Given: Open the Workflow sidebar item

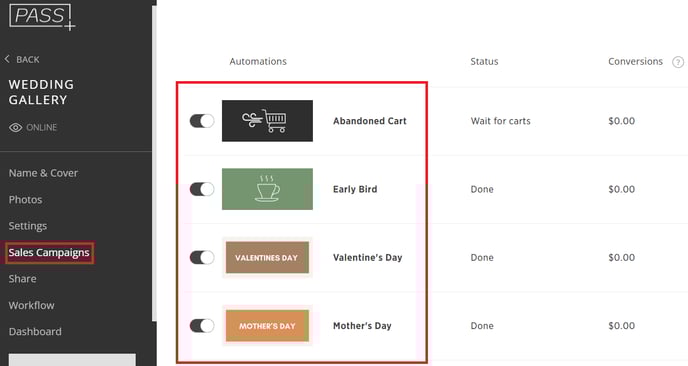Looking at the screenshot, I should click(x=32, y=305).
